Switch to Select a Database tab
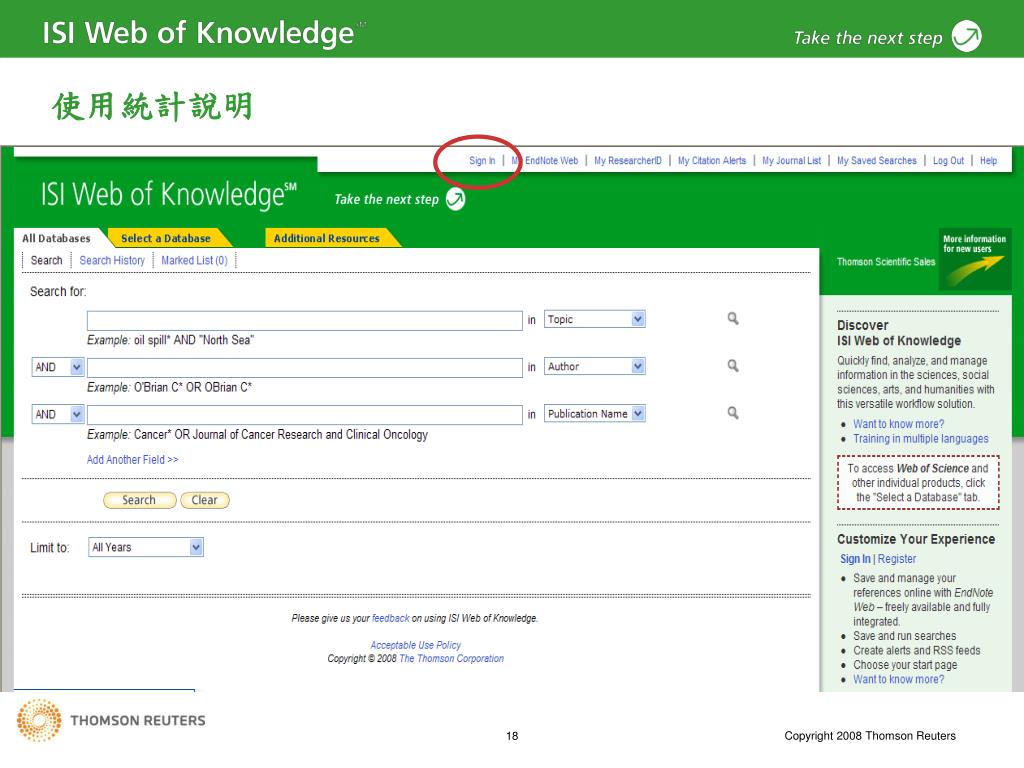This screenshot has width=1024, height=768. click(x=166, y=238)
